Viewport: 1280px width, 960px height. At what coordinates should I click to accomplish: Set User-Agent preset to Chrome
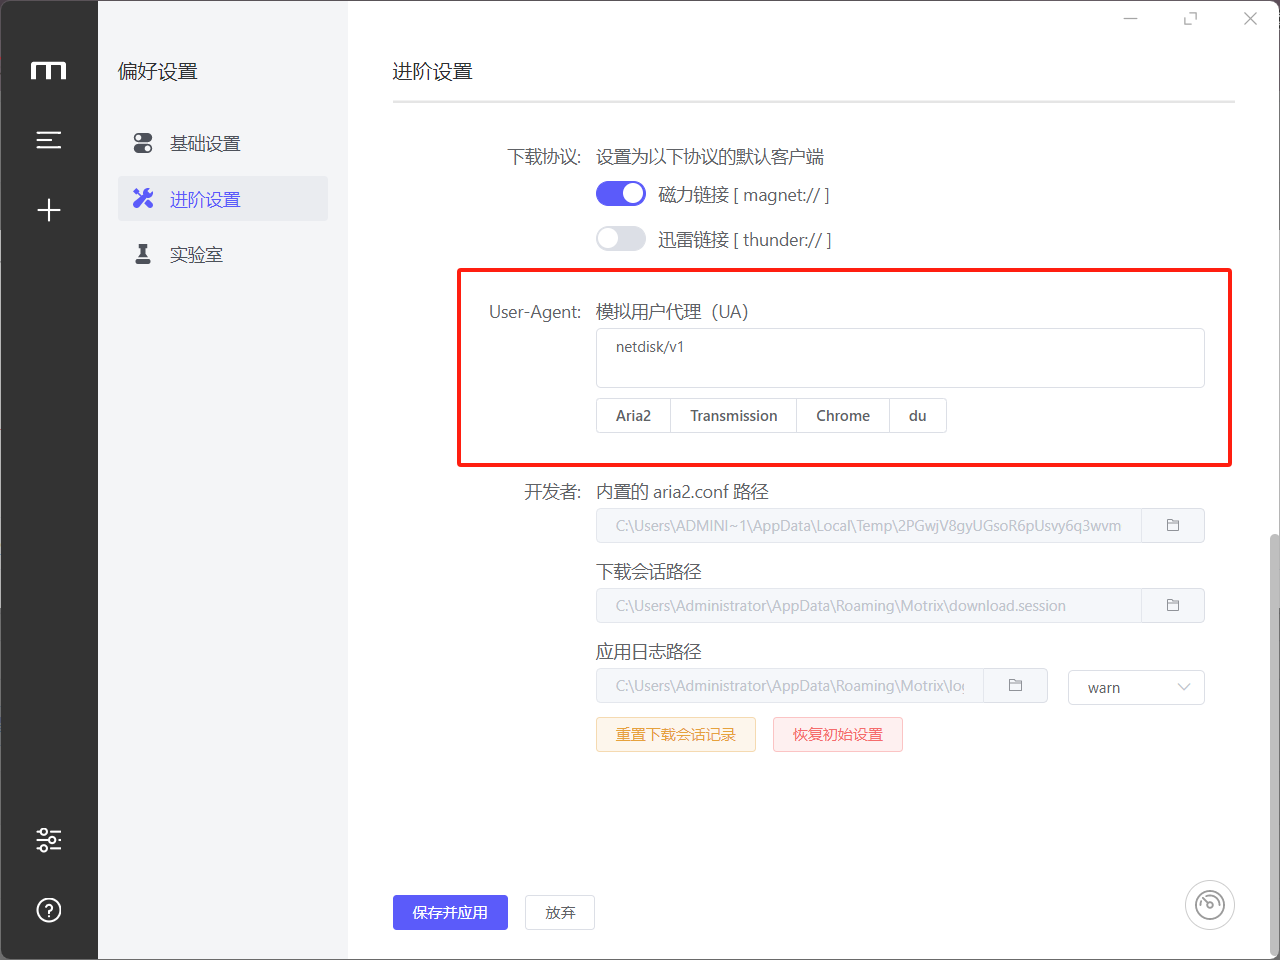click(x=843, y=416)
